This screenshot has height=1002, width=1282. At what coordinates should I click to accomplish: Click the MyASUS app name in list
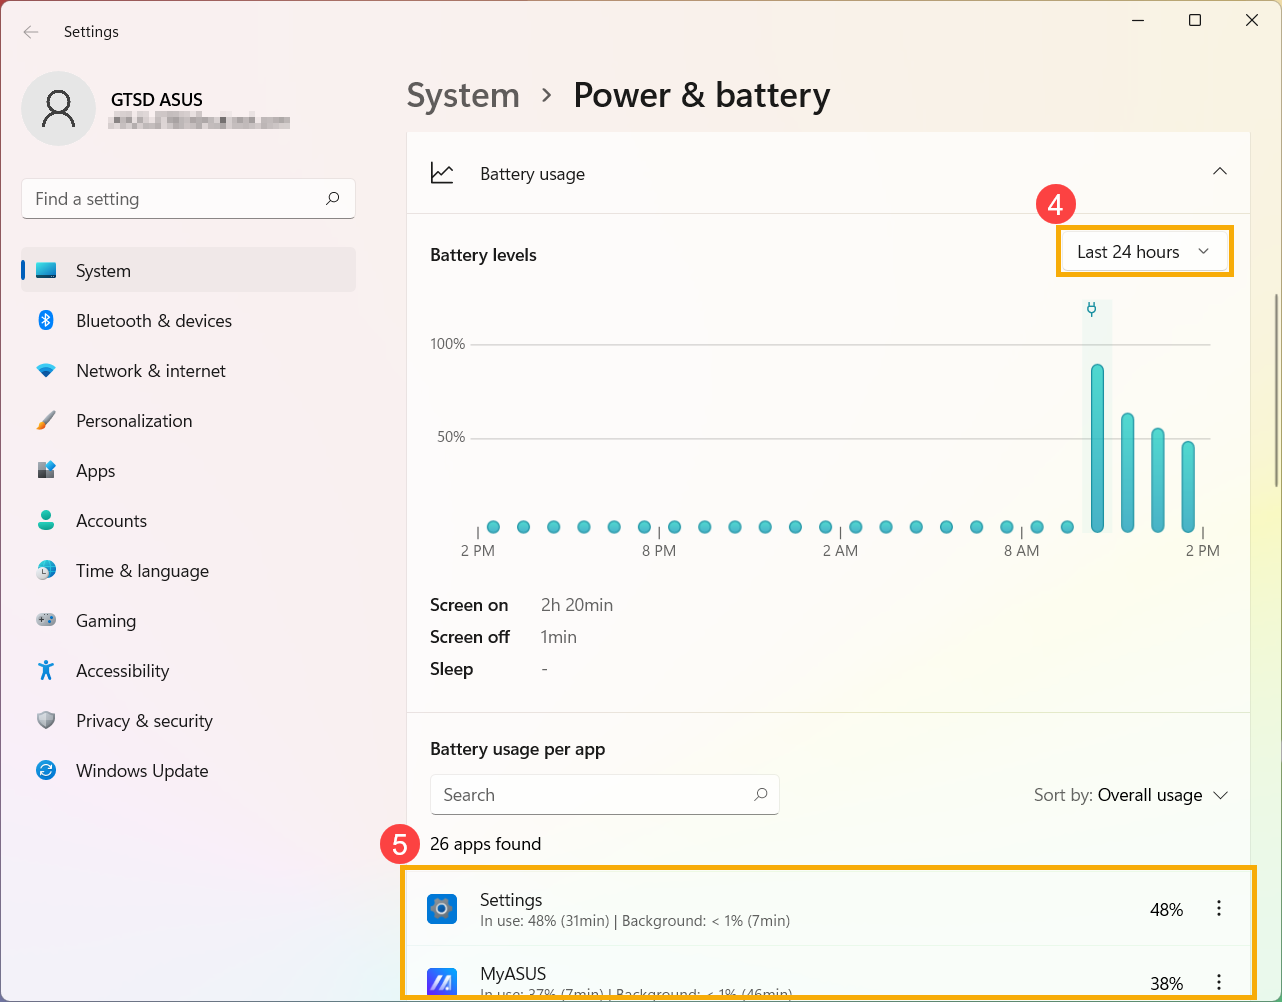pos(513,973)
